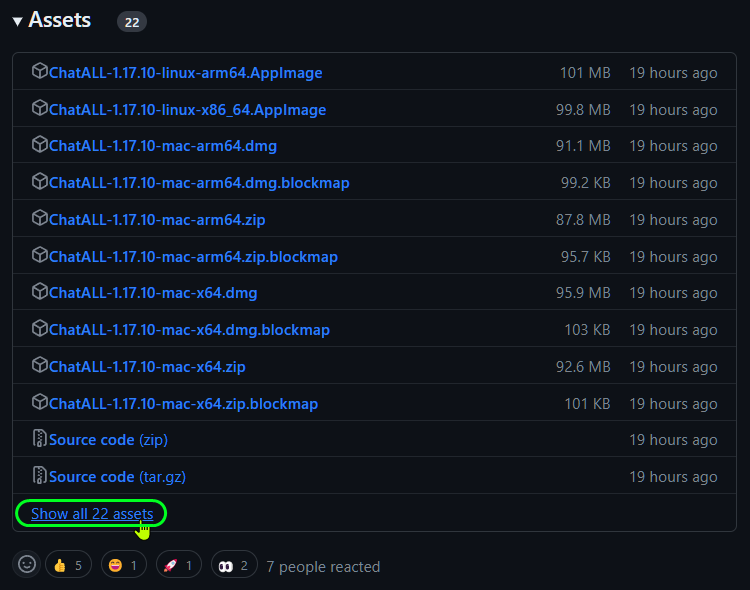Toggle the laugh emoji reaction

(x=123, y=566)
